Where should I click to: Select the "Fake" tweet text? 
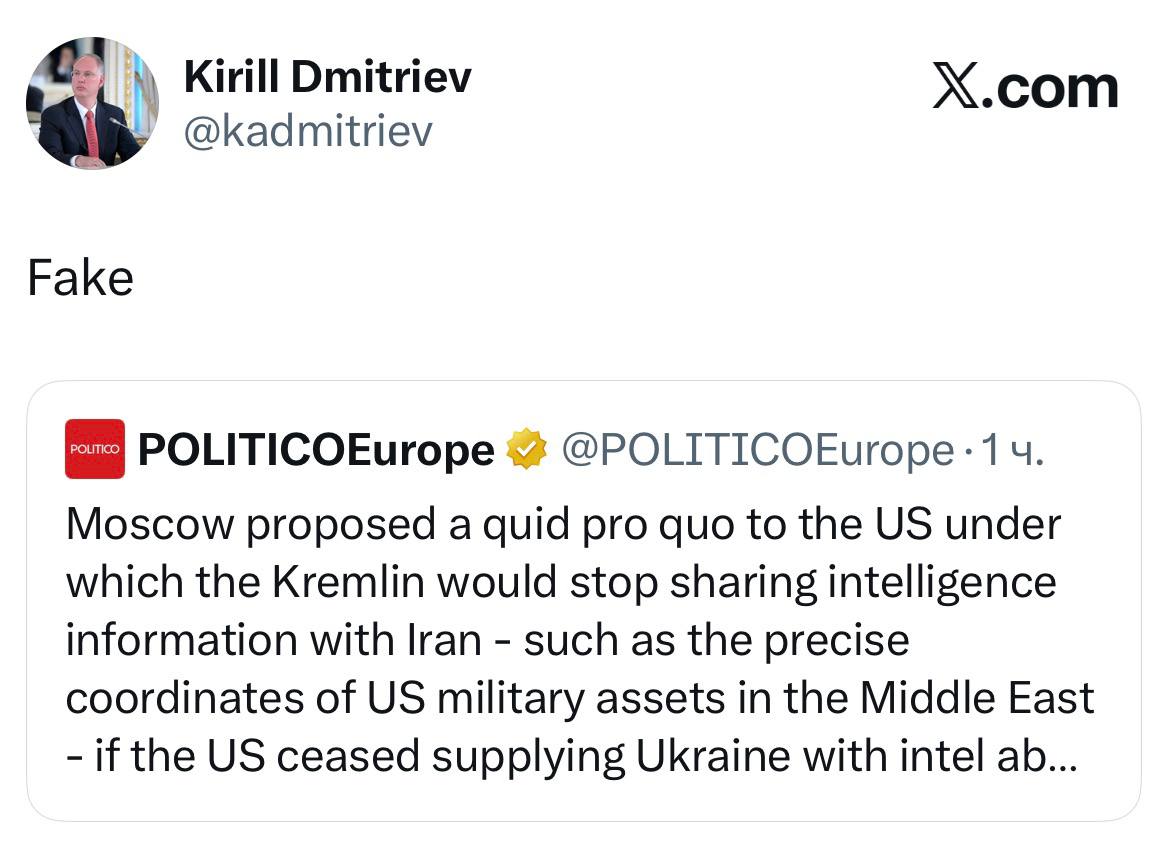click(x=80, y=279)
